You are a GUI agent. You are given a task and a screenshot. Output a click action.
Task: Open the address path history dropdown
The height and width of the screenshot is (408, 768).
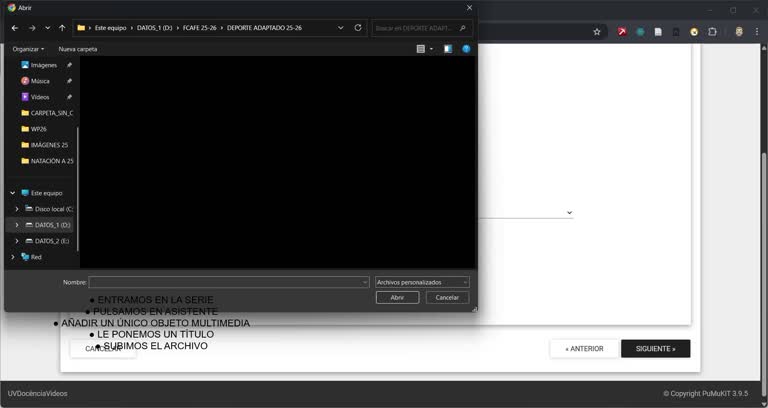341,28
